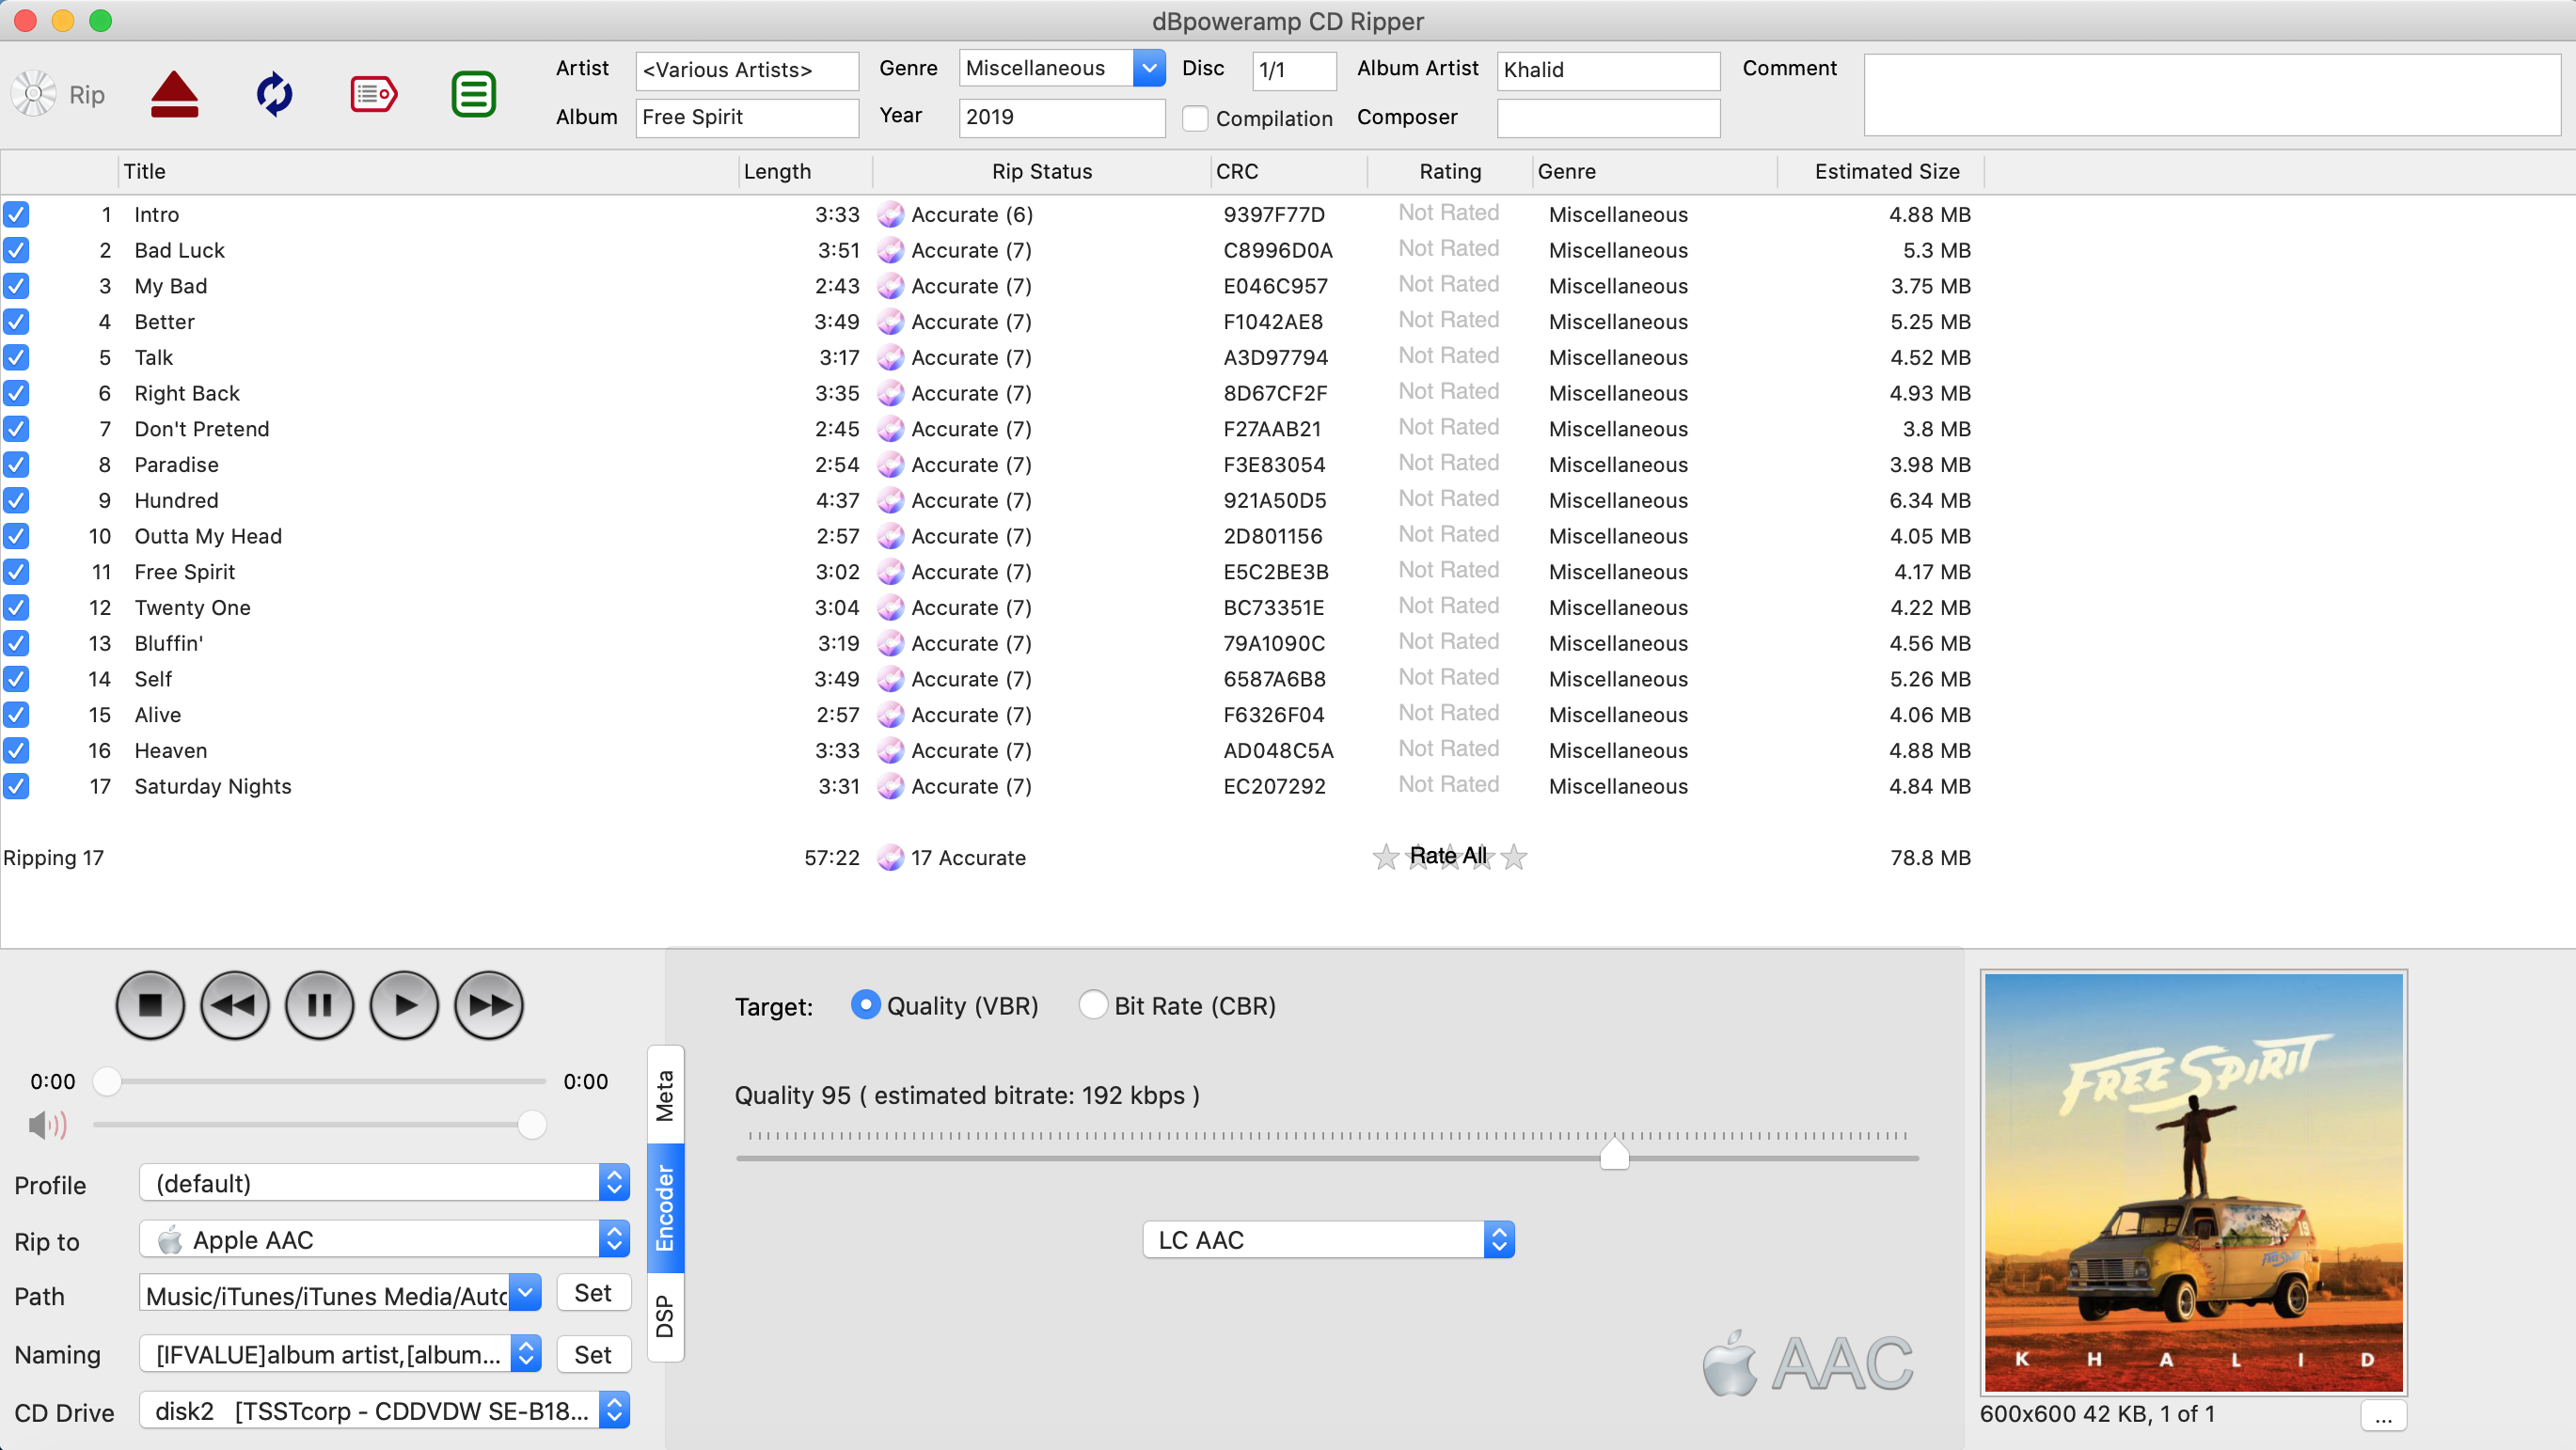Click the Album Artist input field
The height and width of the screenshot is (1450, 2576).
tap(1601, 69)
